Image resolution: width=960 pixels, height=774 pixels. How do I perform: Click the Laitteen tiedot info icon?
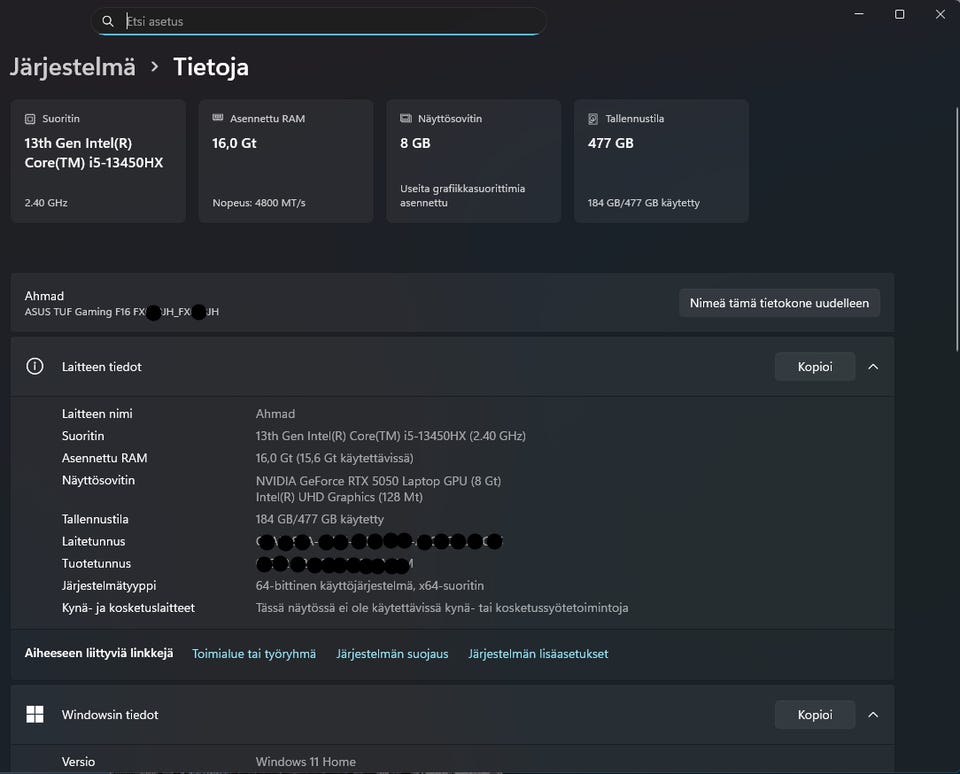[35, 366]
